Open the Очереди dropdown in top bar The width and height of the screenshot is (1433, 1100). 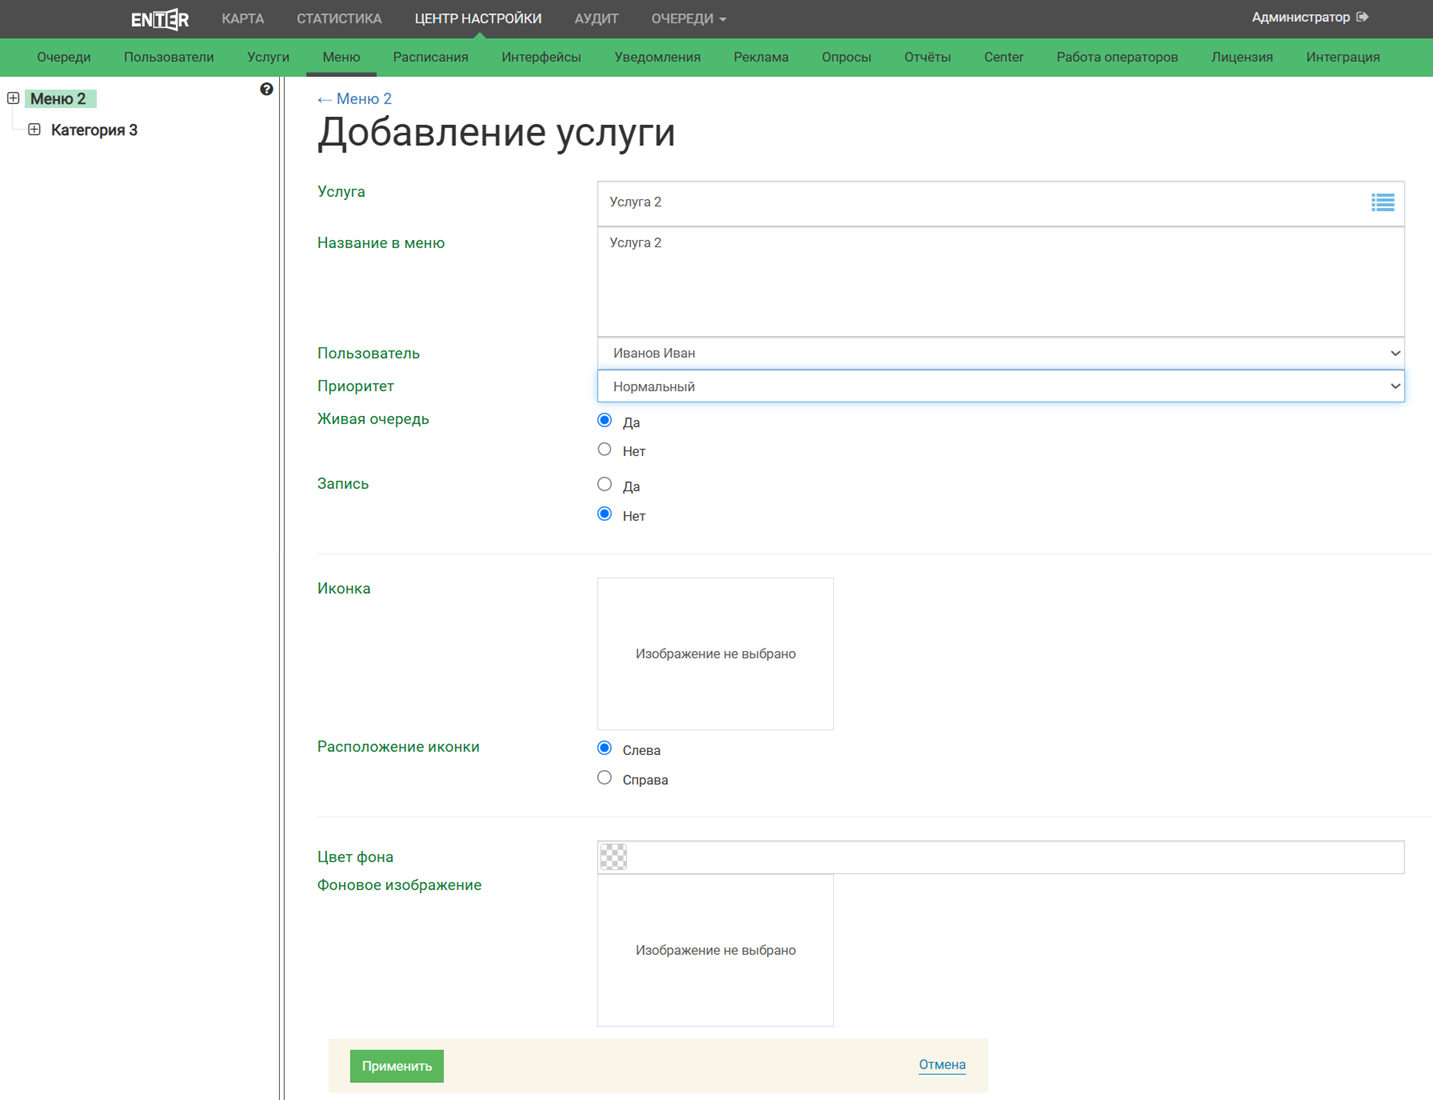[688, 19]
